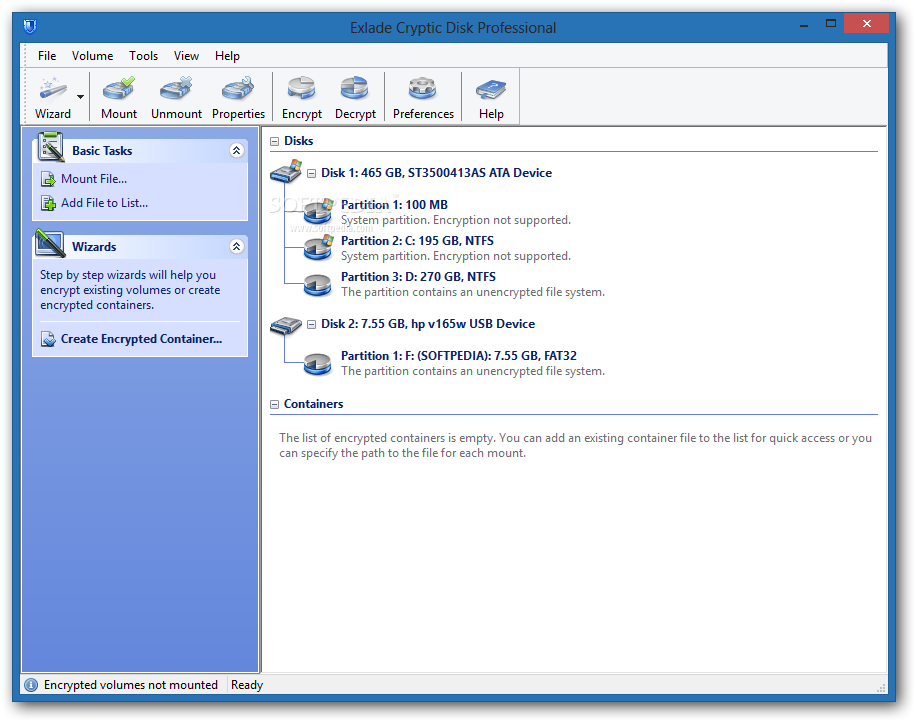Open the Help menu
Image resolution: width=916 pixels, height=722 pixels.
click(x=227, y=56)
